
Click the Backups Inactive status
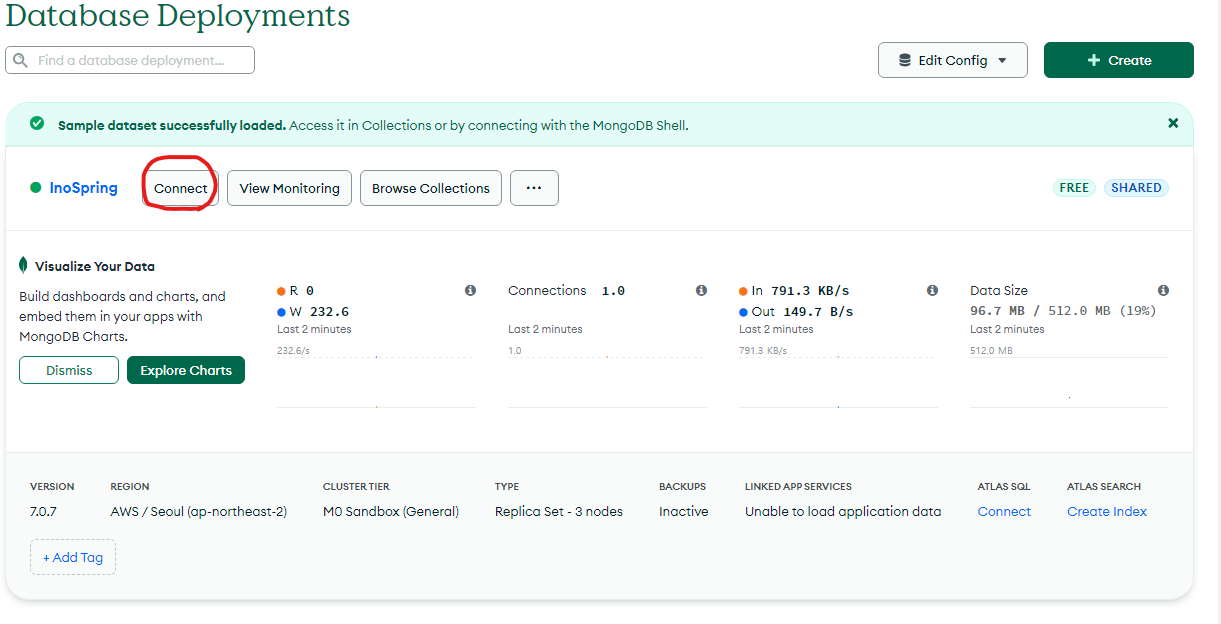pos(684,511)
